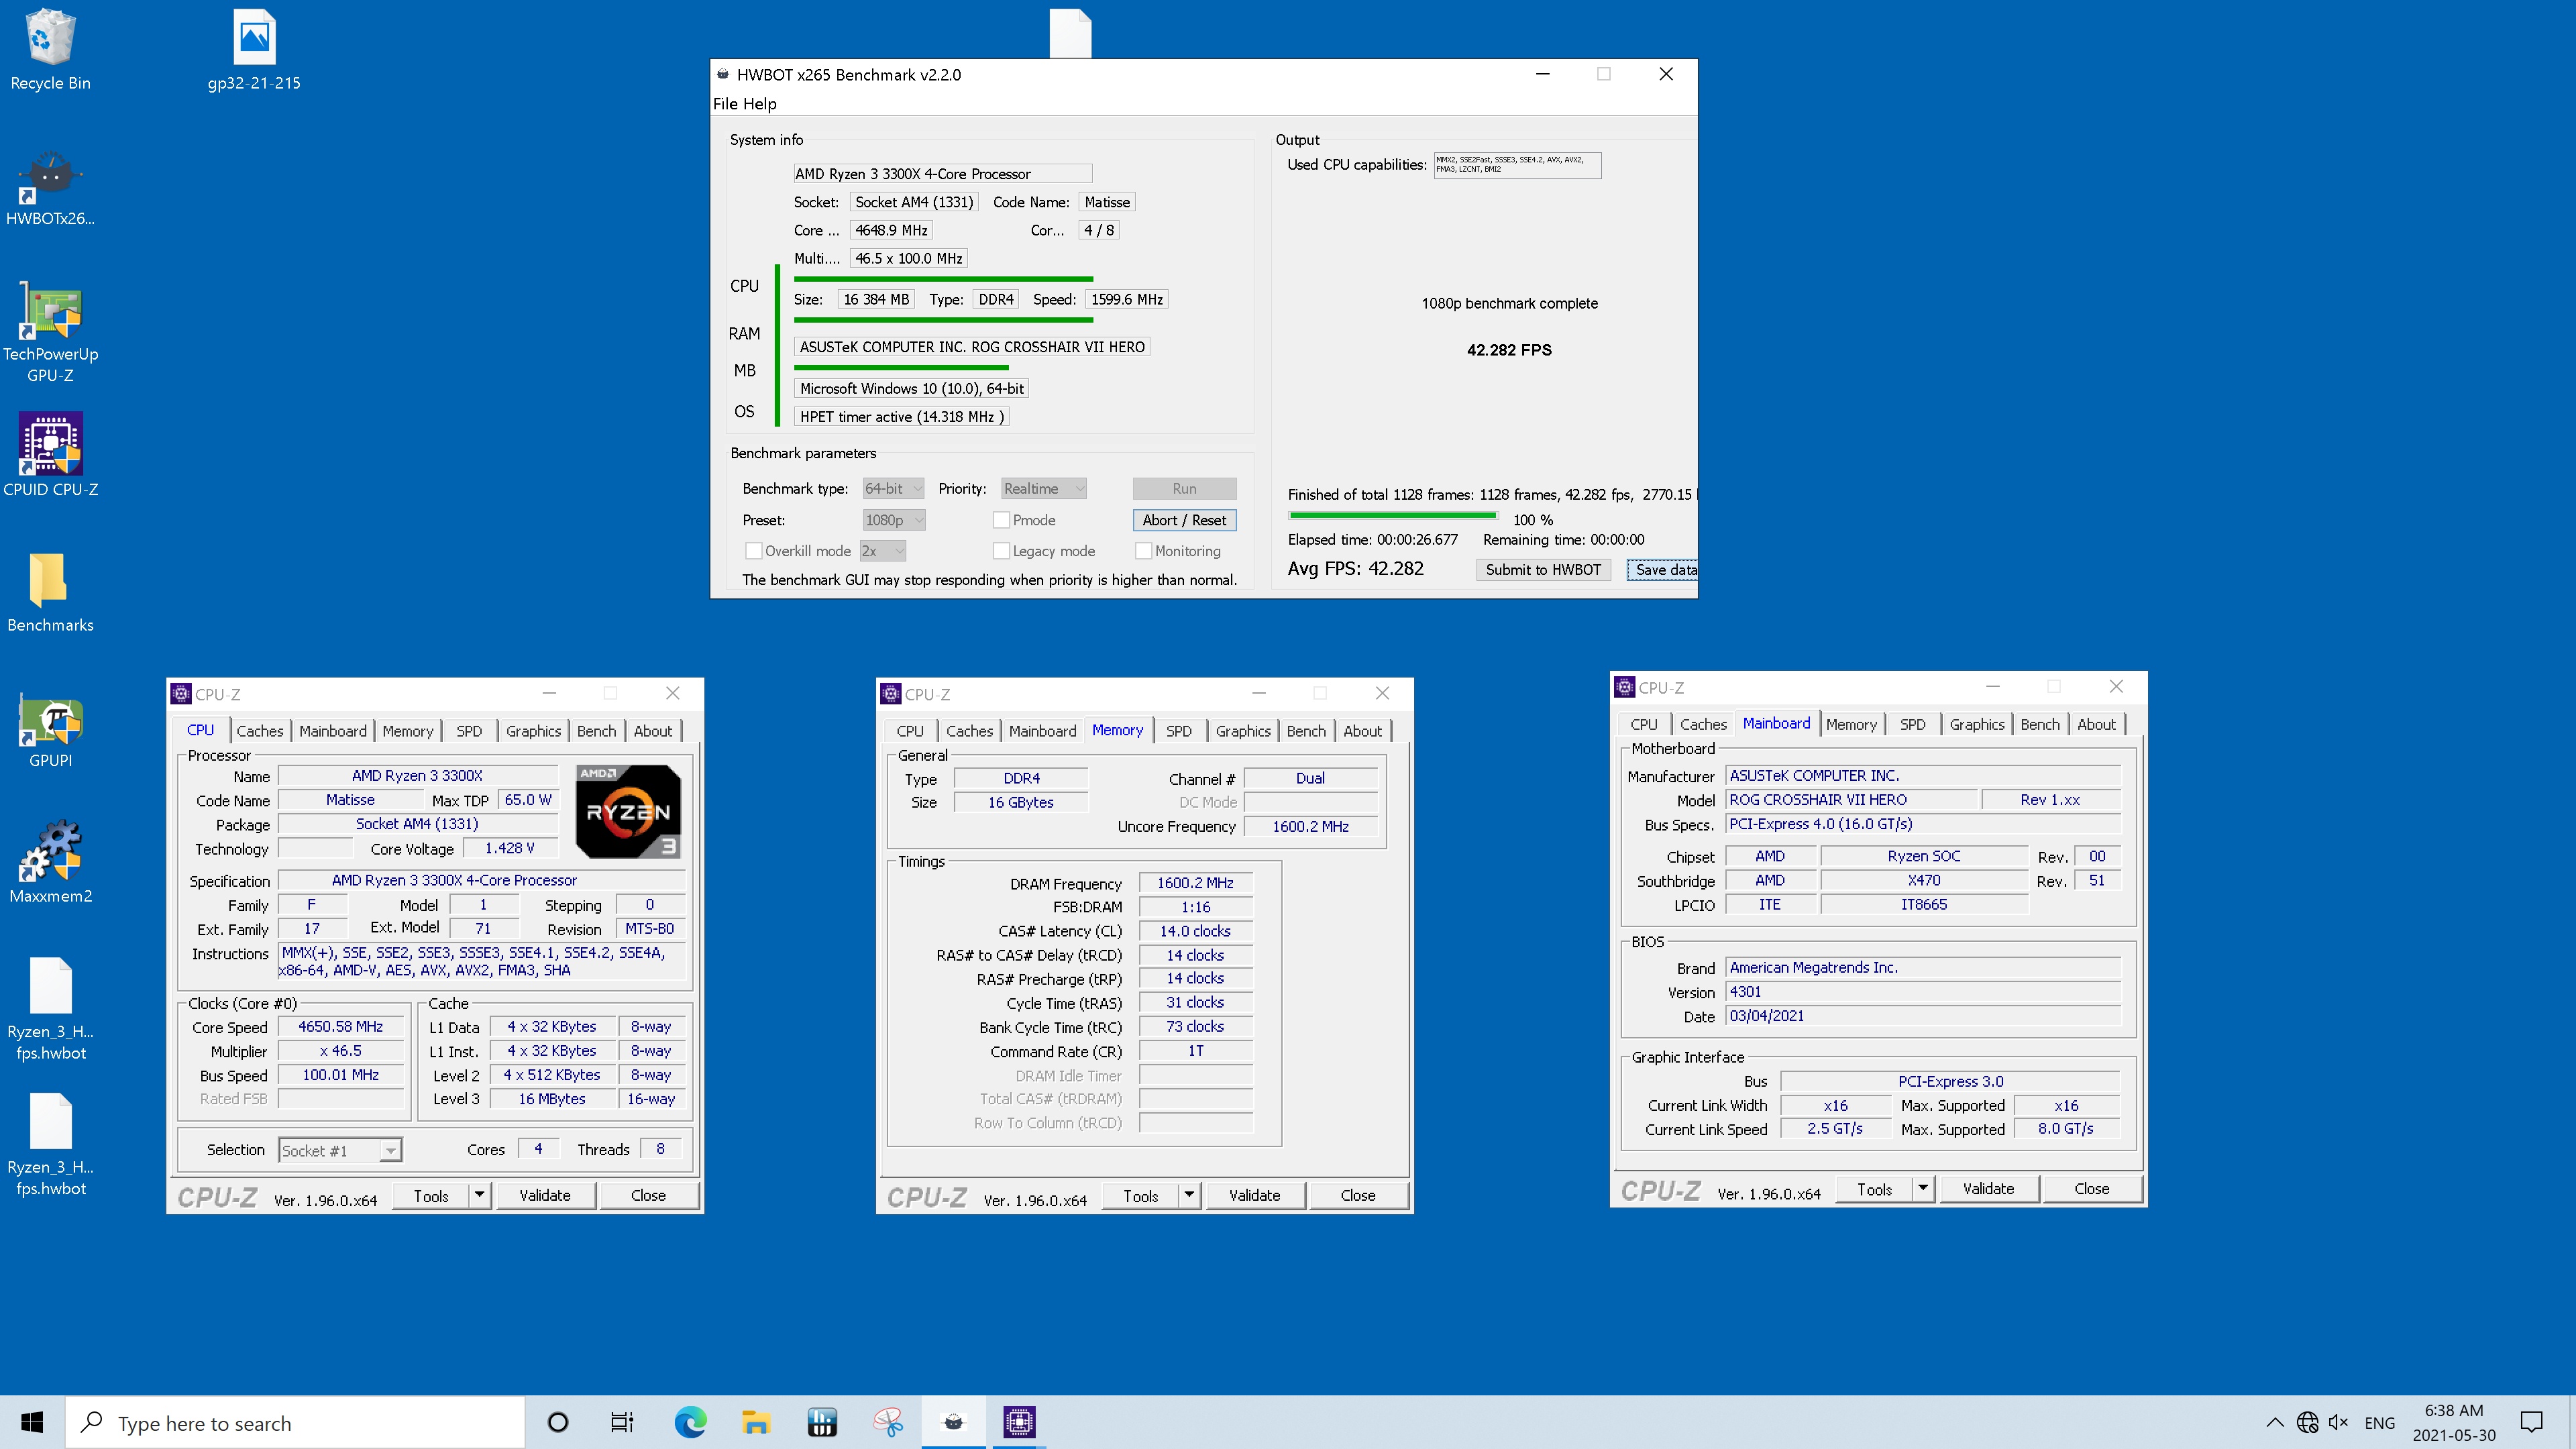Expand Tools arrow in Memory tab window

1189,1195
